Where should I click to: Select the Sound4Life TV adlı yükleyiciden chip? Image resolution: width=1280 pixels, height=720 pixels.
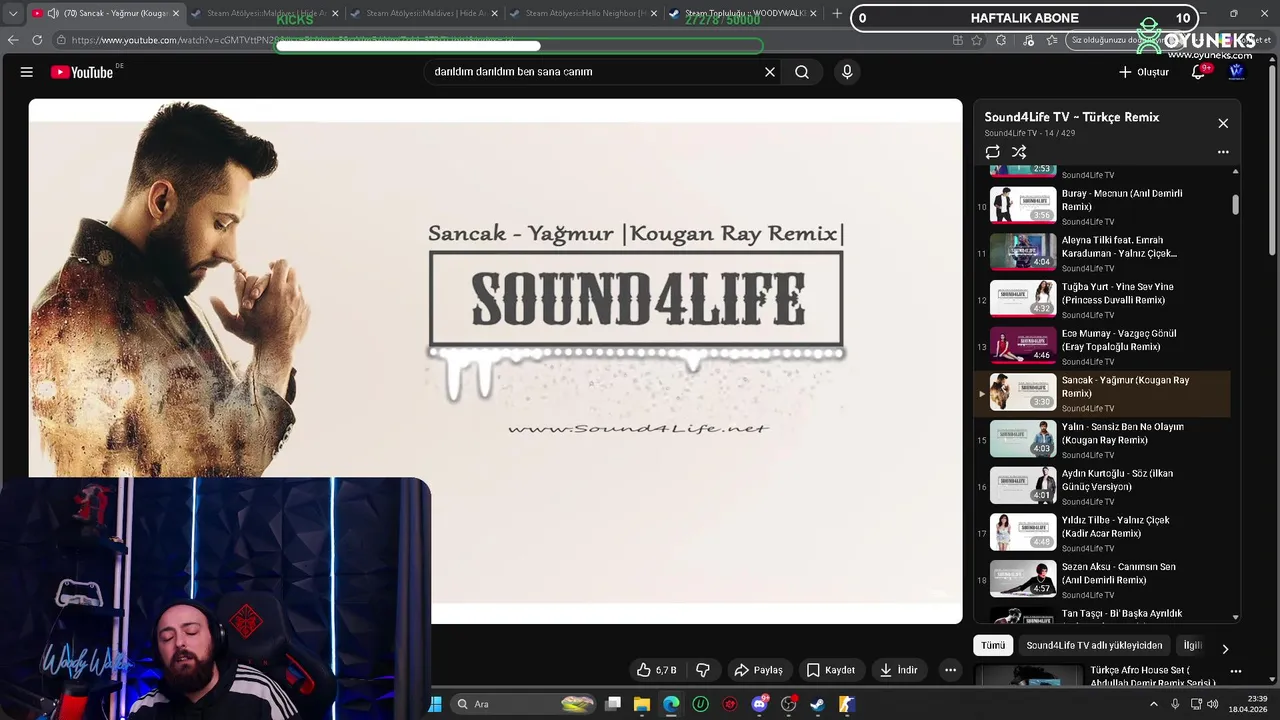[x=1094, y=645]
